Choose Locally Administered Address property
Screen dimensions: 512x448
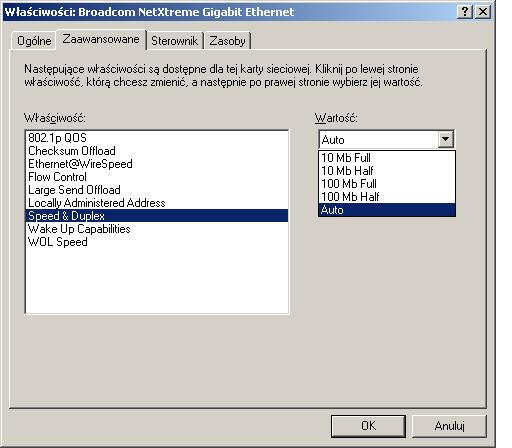157,202
